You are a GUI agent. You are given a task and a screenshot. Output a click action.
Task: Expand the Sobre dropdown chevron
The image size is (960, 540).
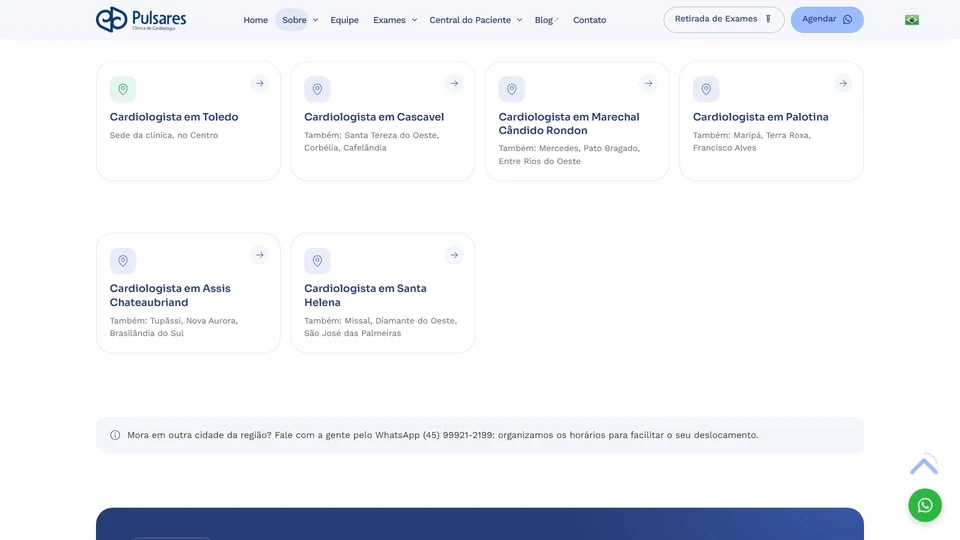point(315,20)
